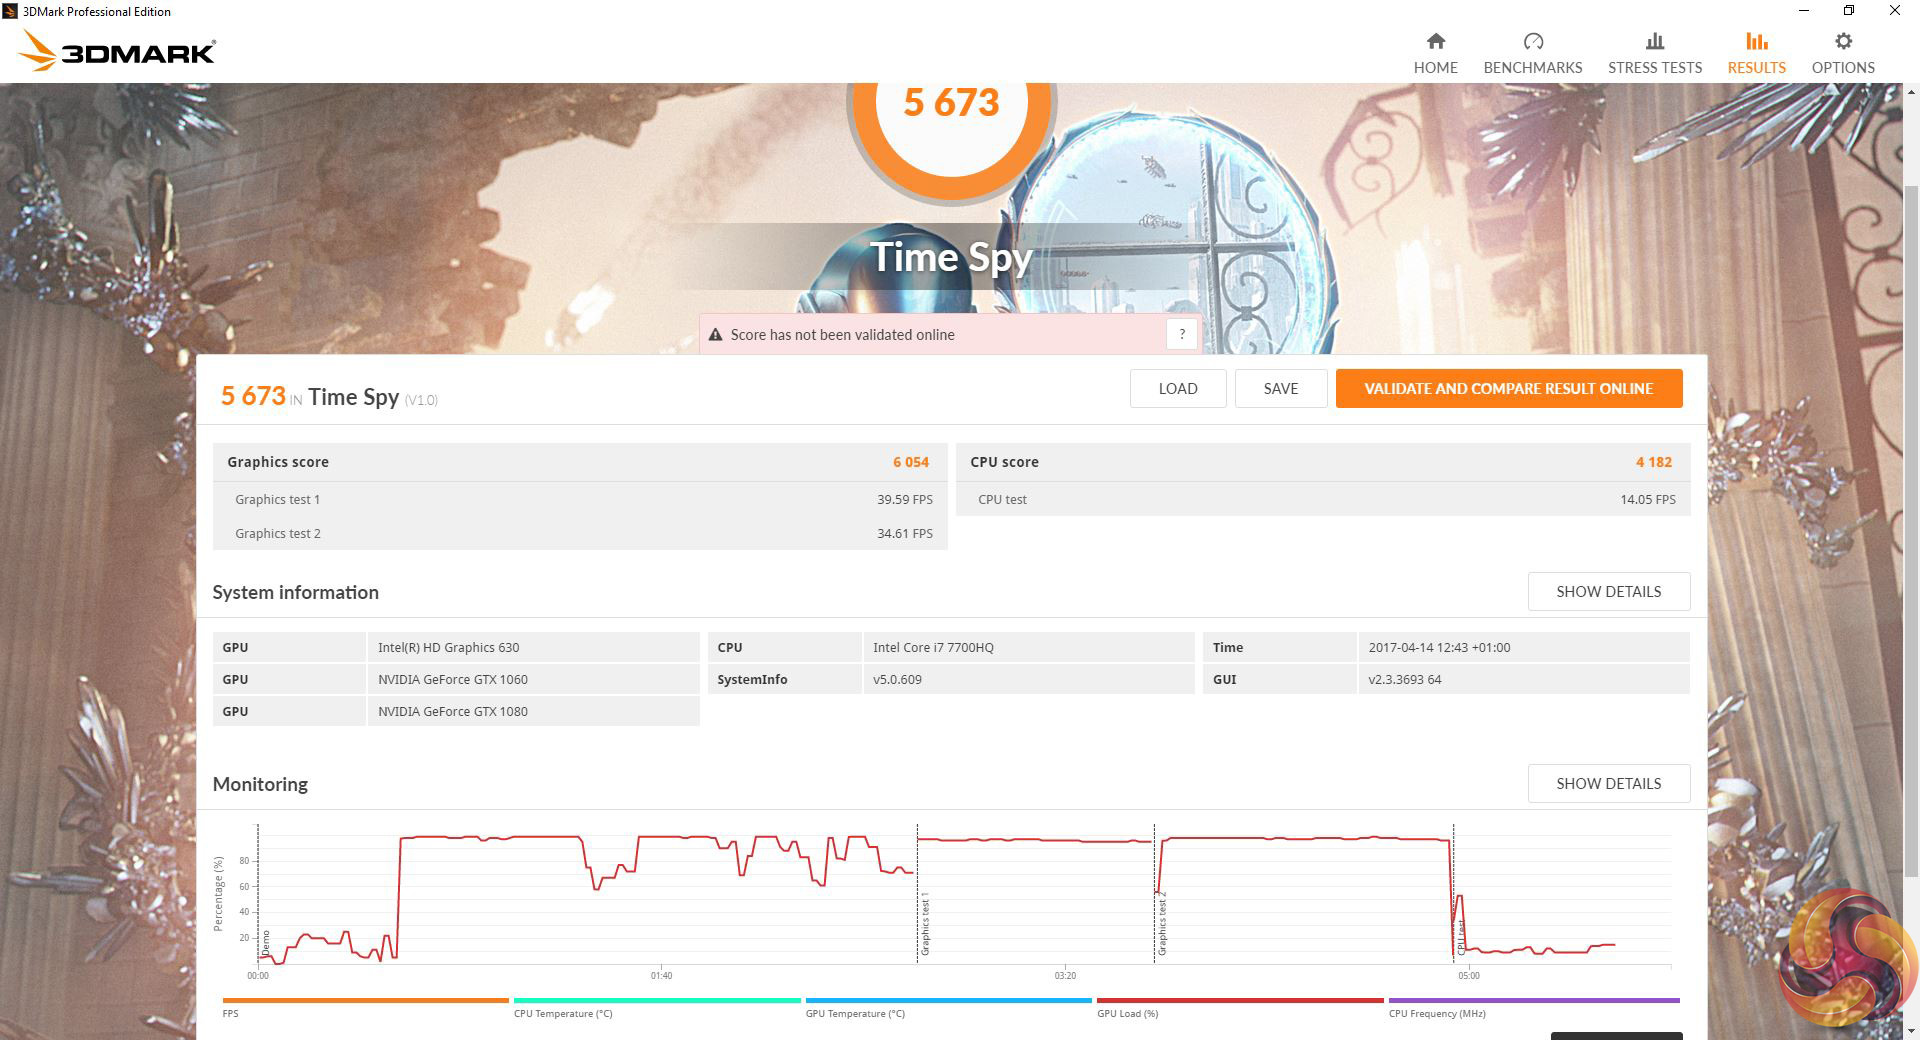The width and height of the screenshot is (1920, 1040).
Task: Click the Monitoring heading
Action: 260,784
